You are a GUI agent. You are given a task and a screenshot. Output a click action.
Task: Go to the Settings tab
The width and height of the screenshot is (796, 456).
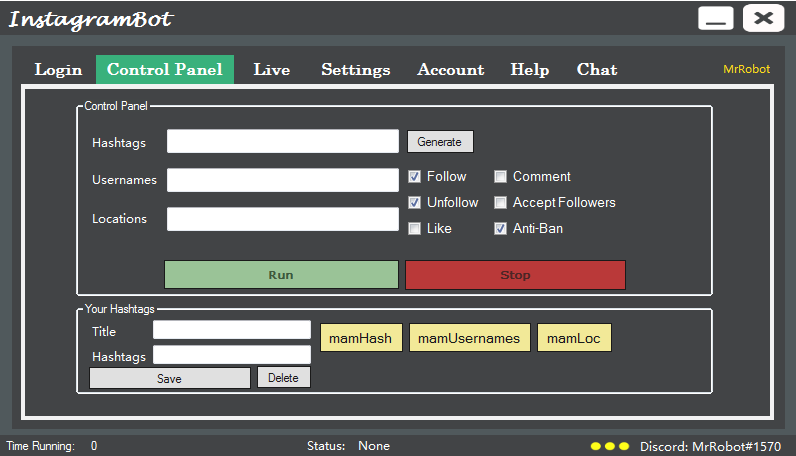pyautogui.click(x=356, y=70)
